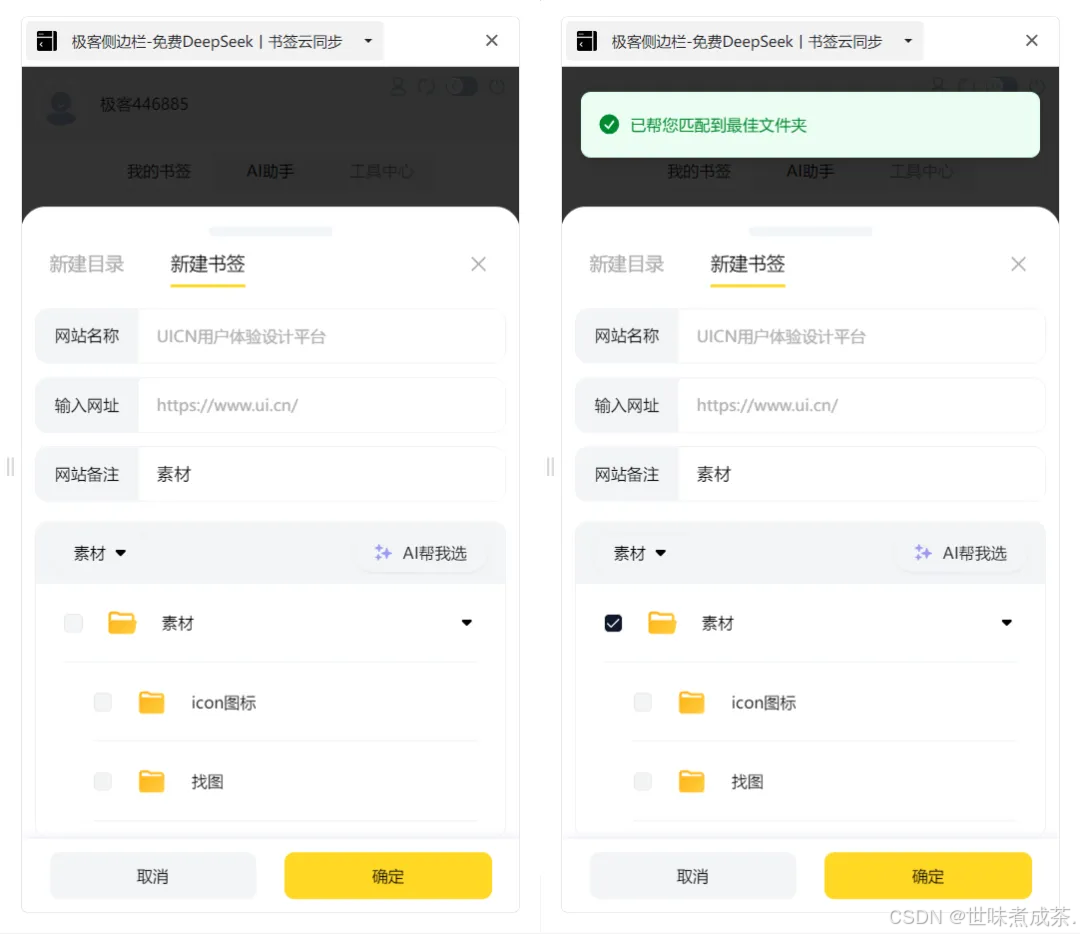Switch to 新建目录 tab in left panel

click(87, 264)
